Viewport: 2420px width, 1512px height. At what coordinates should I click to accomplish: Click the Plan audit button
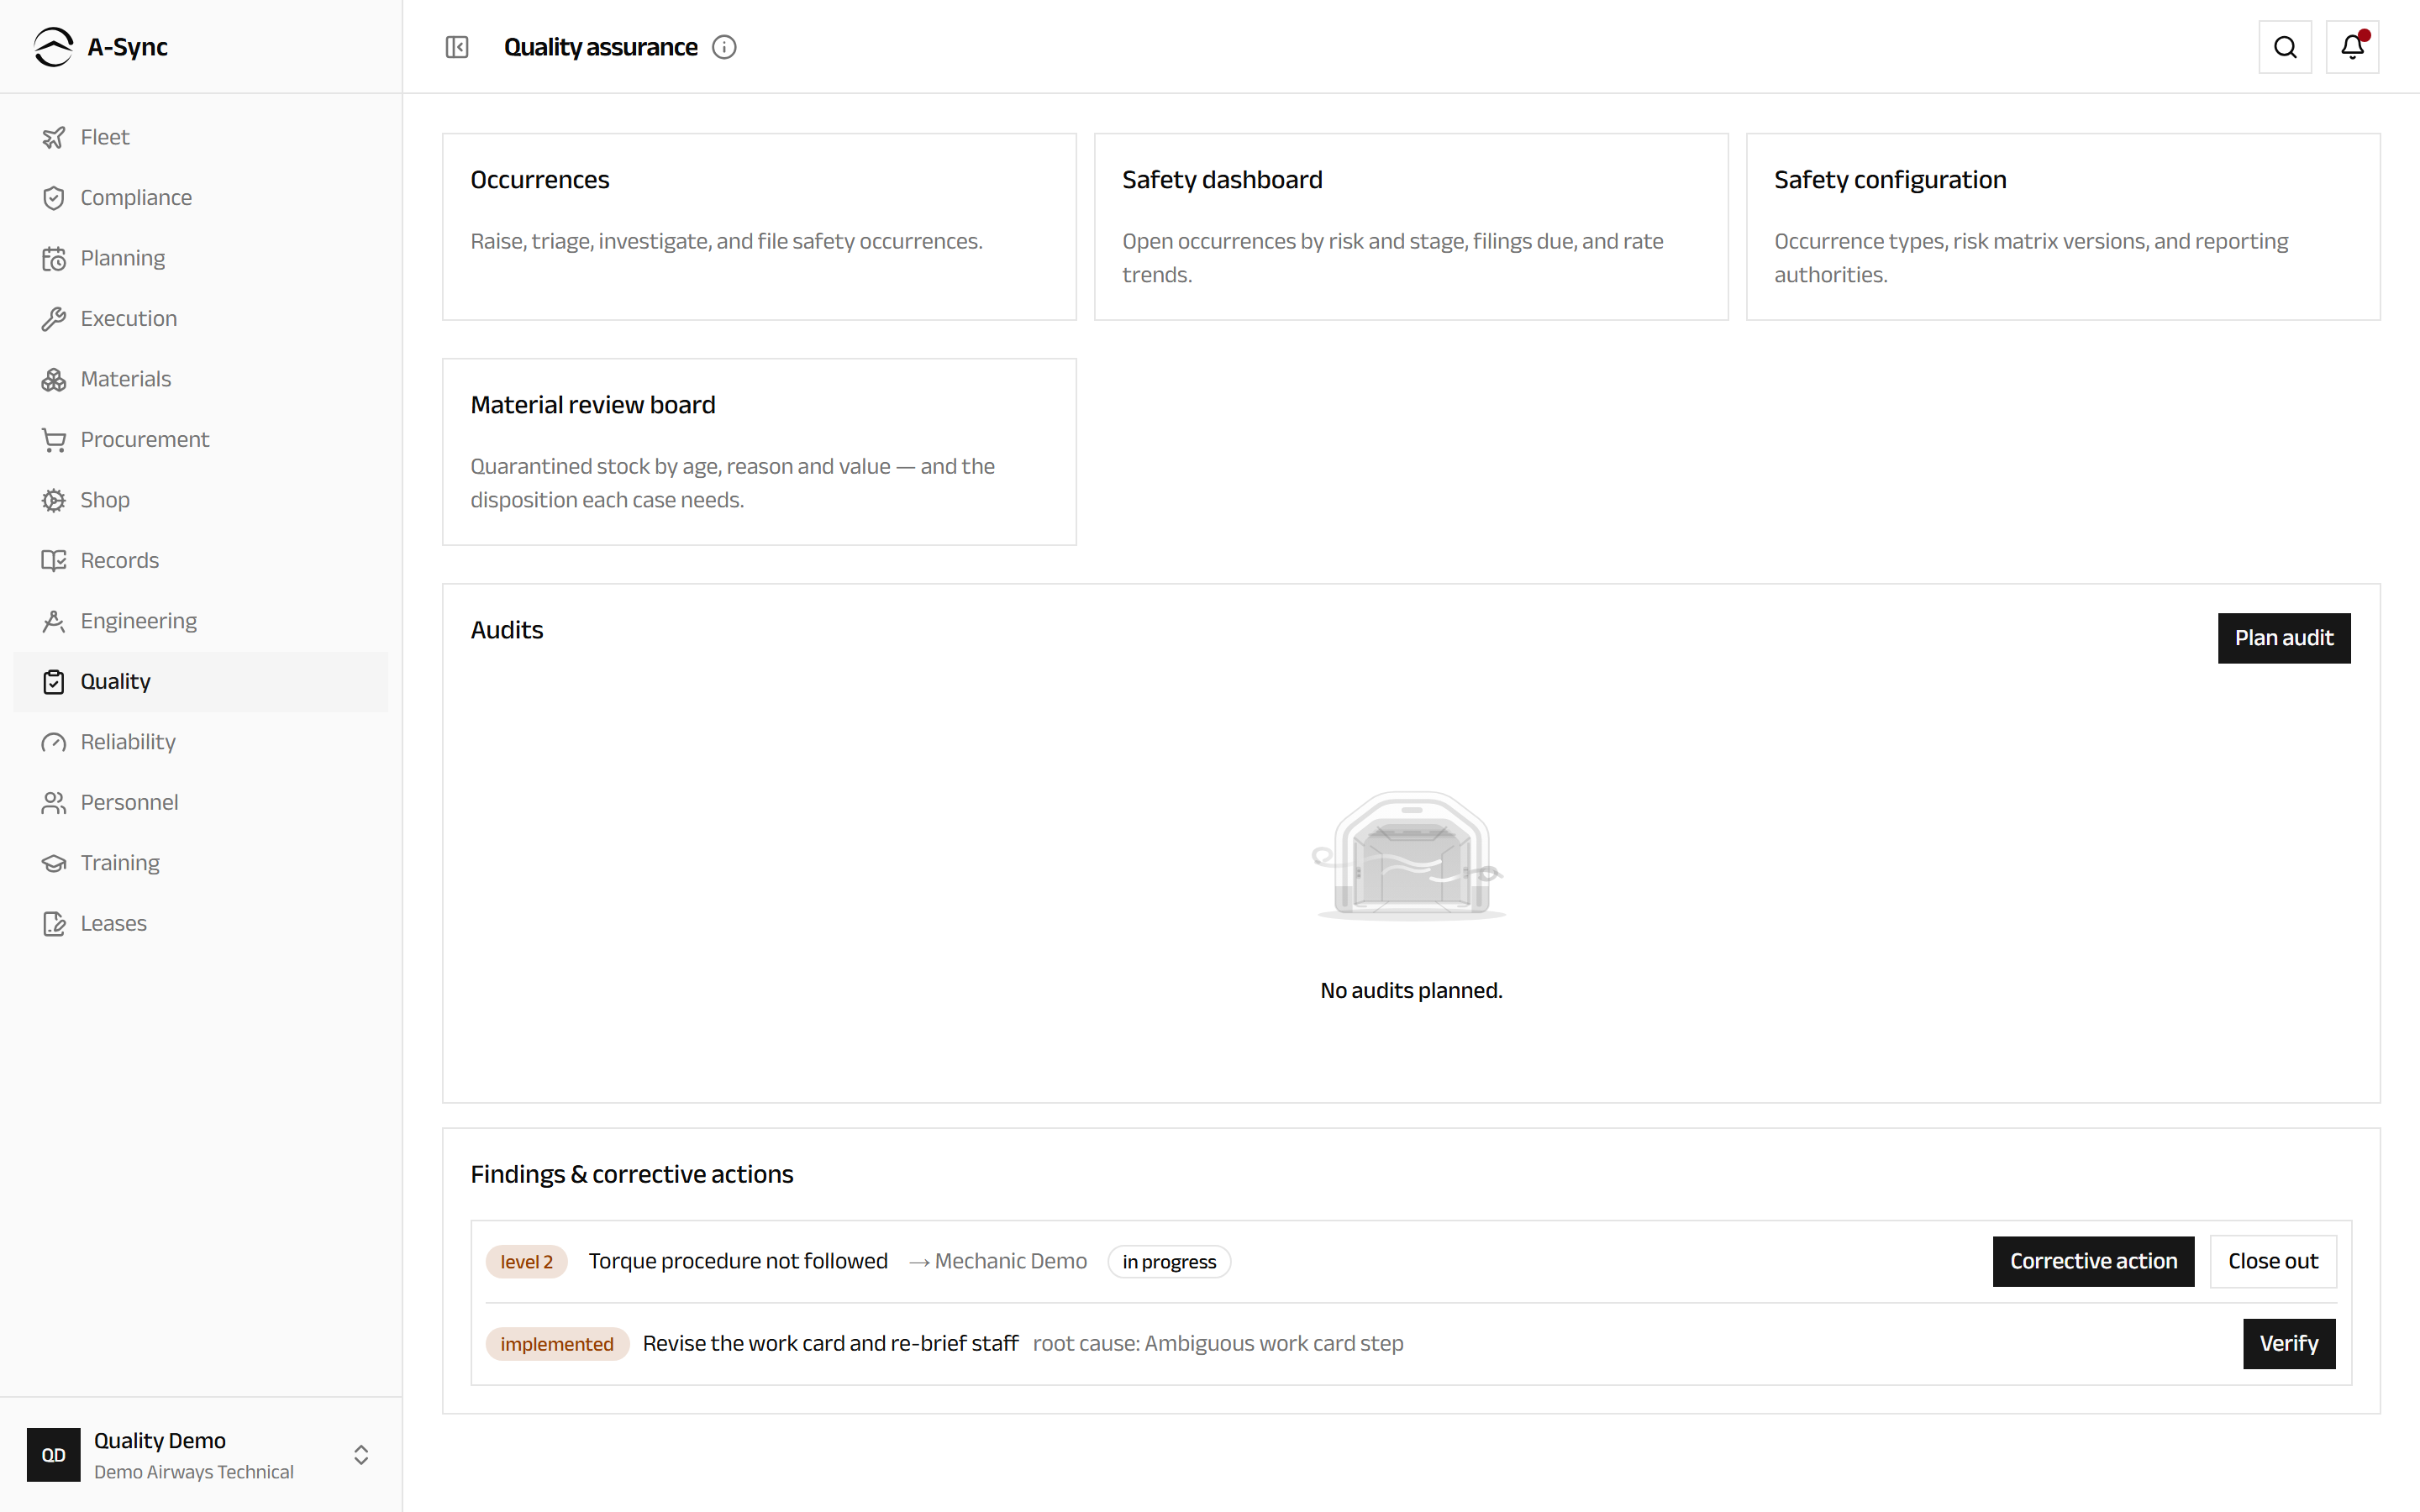pyautogui.click(x=2284, y=638)
